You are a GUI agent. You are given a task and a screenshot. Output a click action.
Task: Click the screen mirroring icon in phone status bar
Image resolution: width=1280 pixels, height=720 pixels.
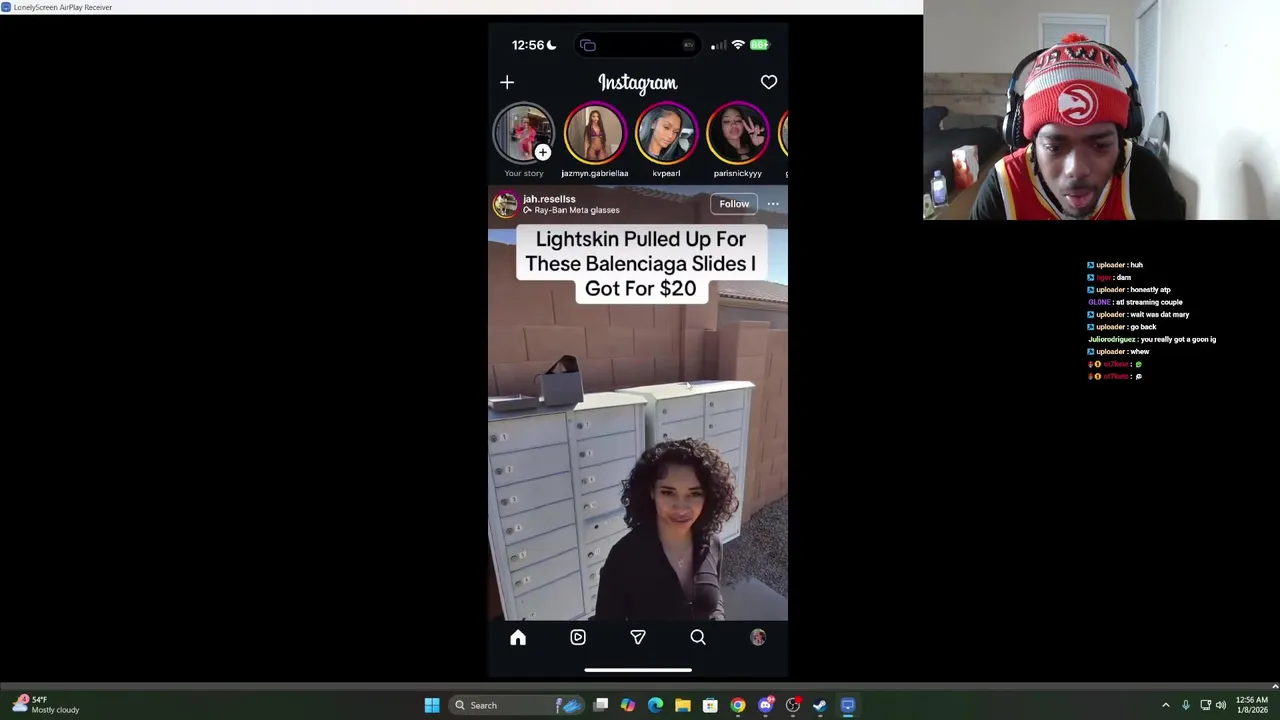tap(588, 45)
